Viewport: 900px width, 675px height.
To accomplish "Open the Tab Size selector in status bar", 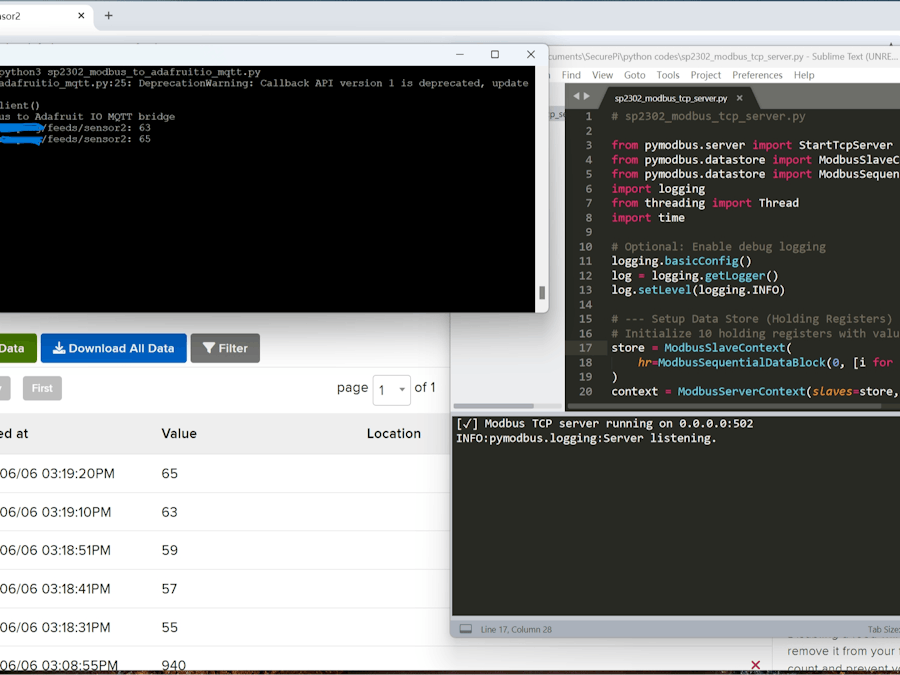I will 882,629.
